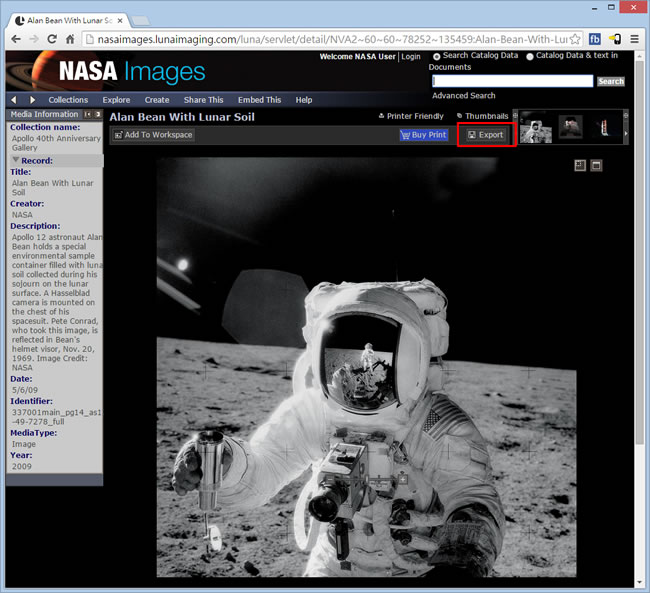Click the year value '2009'
Viewport: 650px width, 593px height.
(22, 466)
